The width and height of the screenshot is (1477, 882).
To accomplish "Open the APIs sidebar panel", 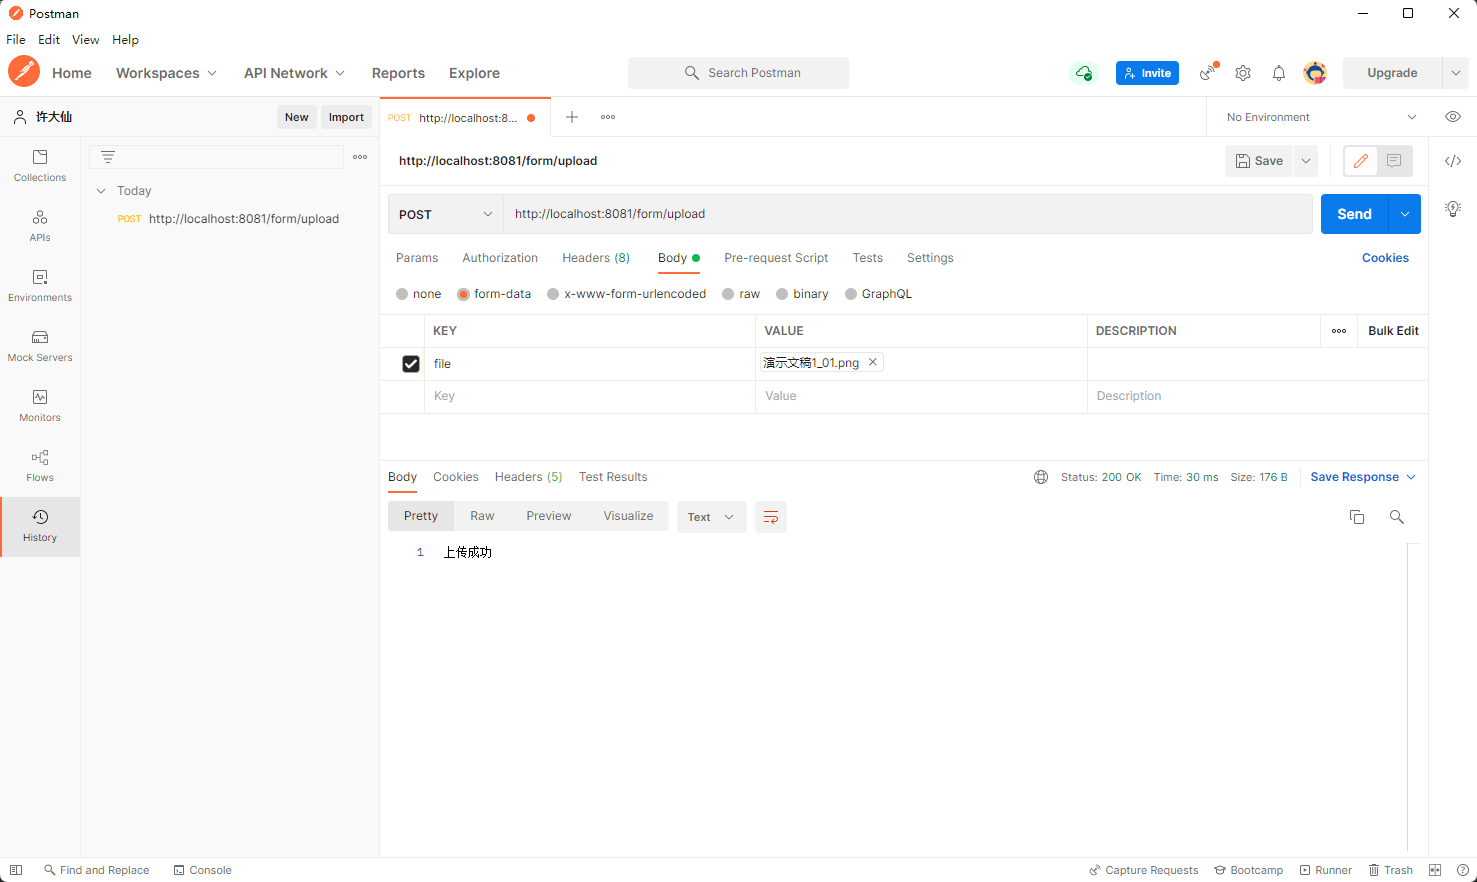I will coord(40,226).
